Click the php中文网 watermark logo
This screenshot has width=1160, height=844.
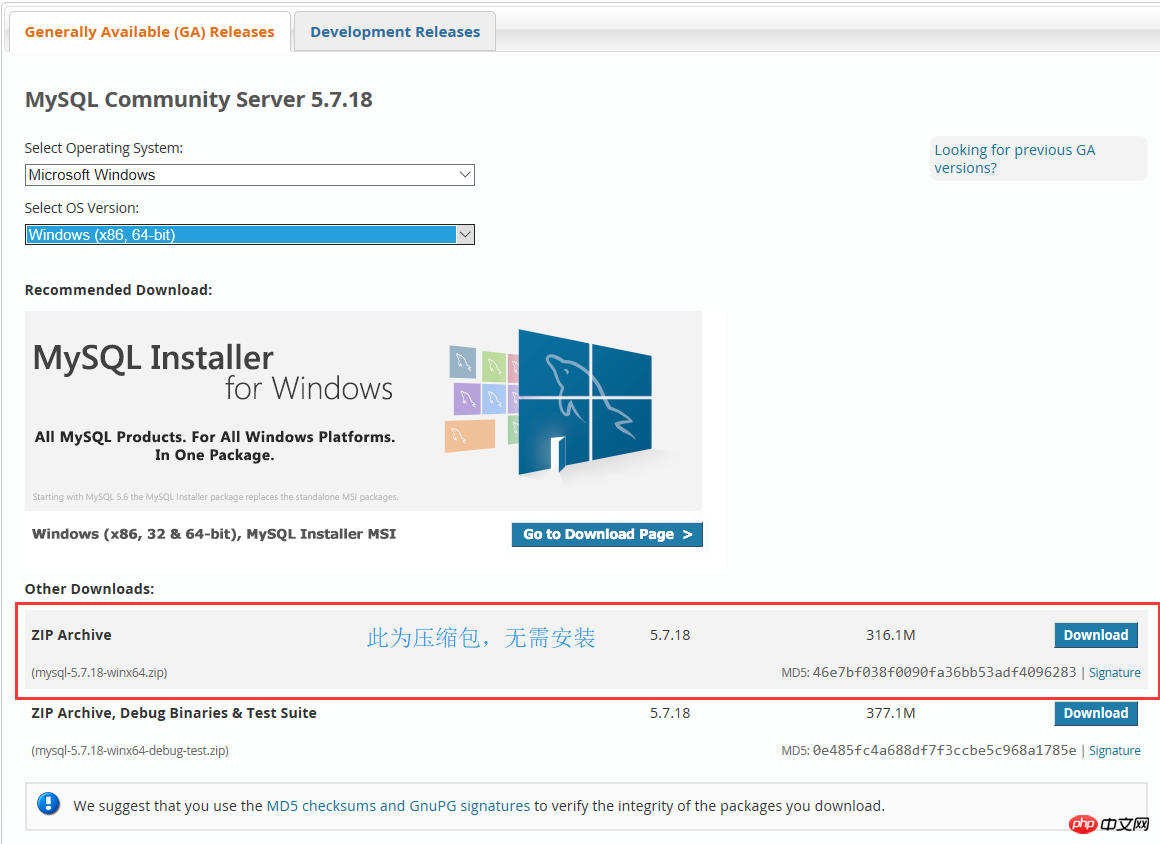pyautogui.click(x=1108, y=824)
